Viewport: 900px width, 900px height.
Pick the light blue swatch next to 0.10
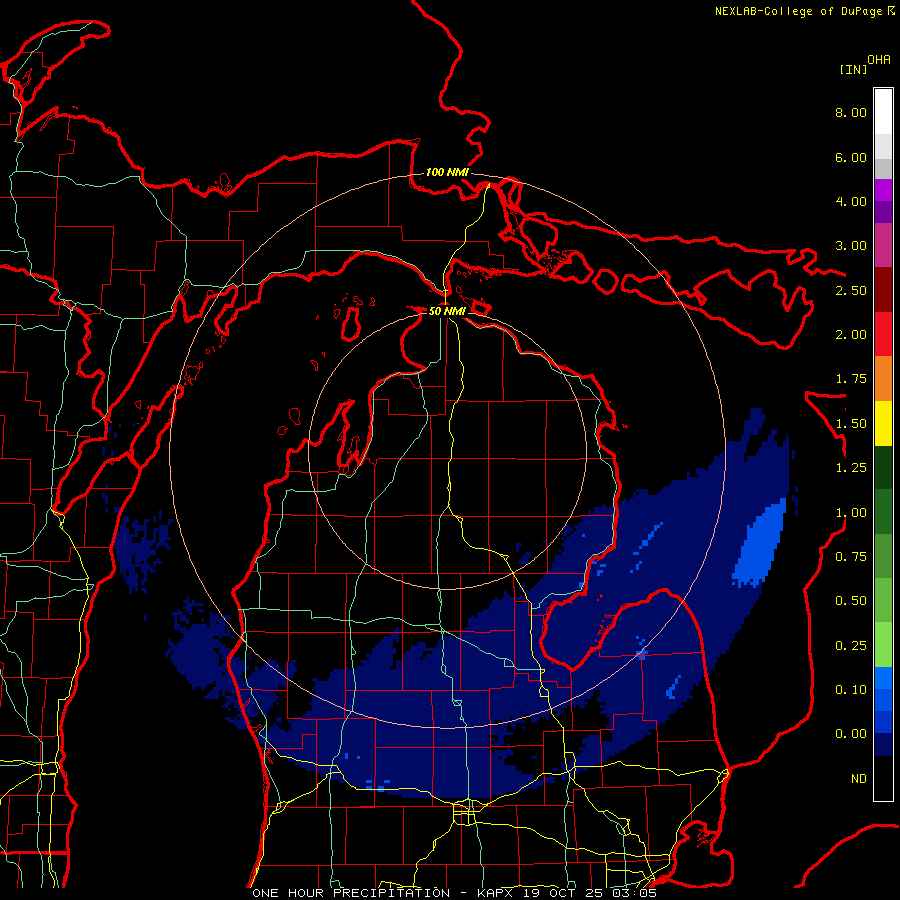(x=883, y=678)
